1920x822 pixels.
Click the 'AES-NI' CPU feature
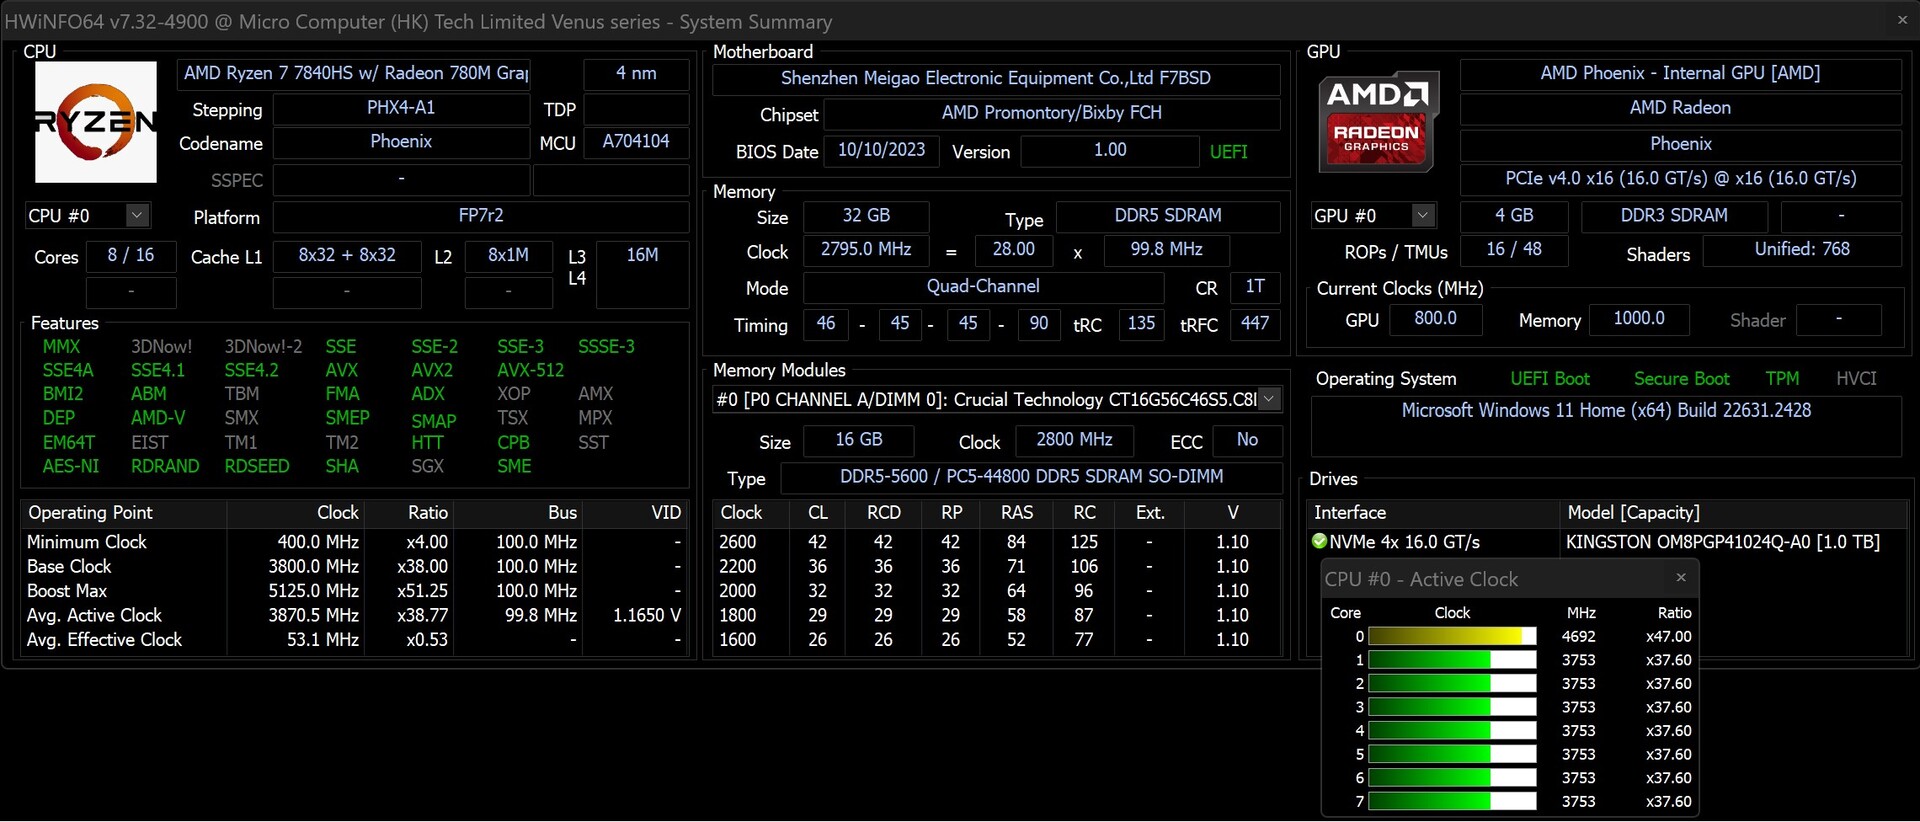tap(71, 466)
